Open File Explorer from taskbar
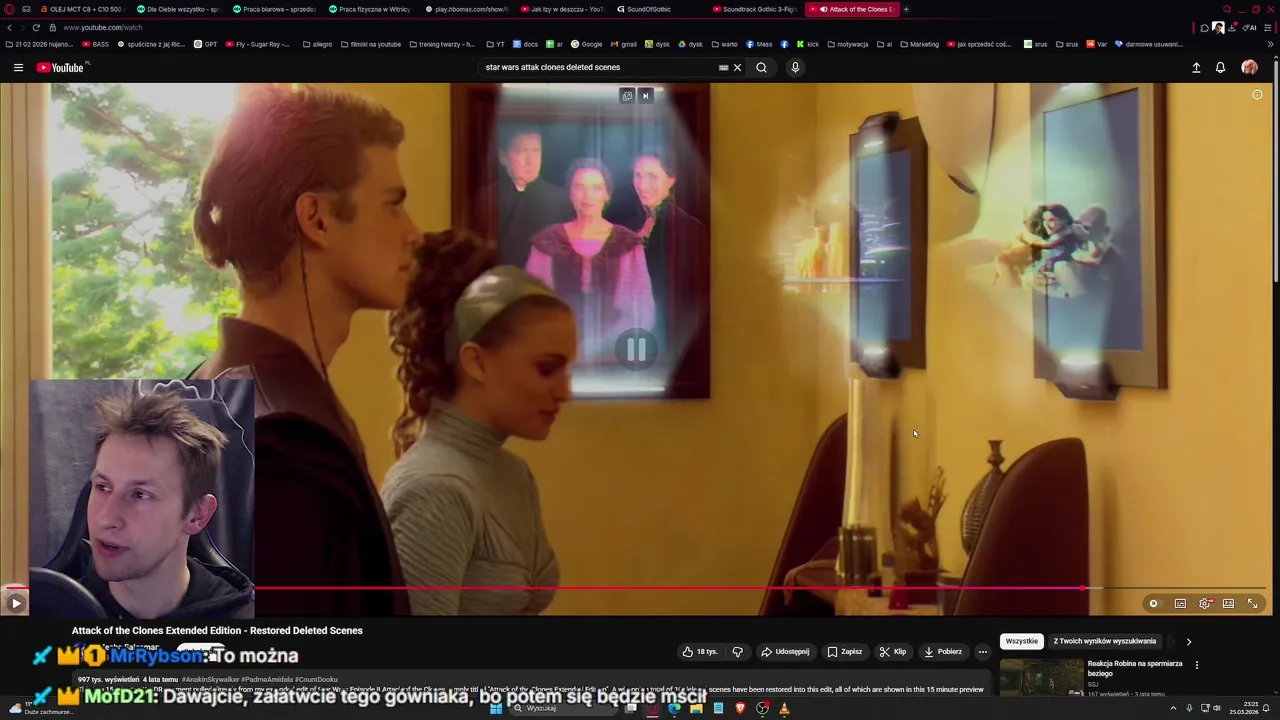 click(x=696, y=708)
